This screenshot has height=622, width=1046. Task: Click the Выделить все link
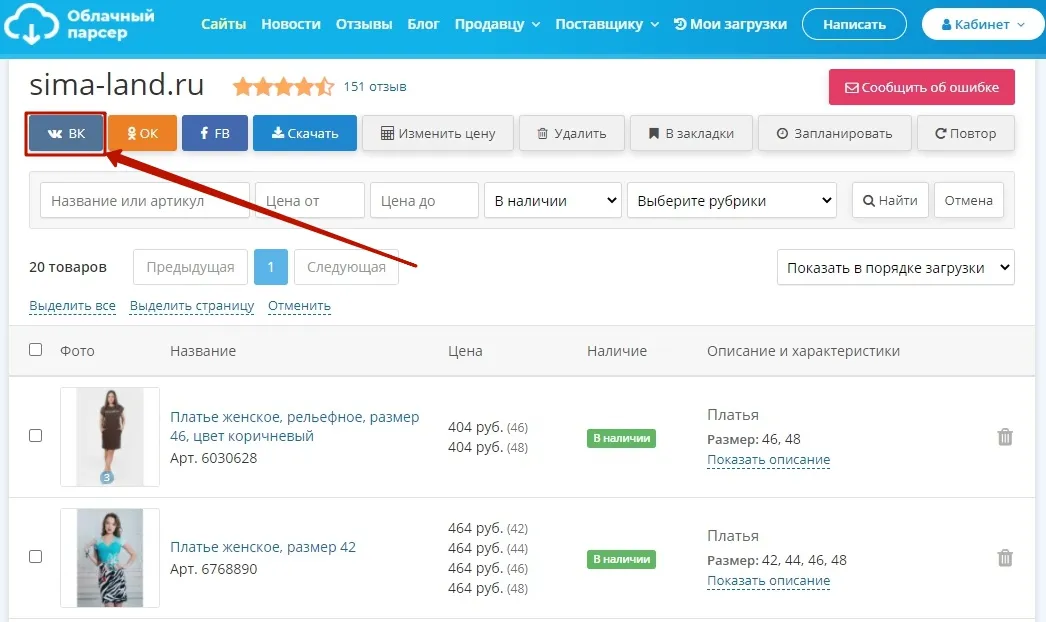72,306
